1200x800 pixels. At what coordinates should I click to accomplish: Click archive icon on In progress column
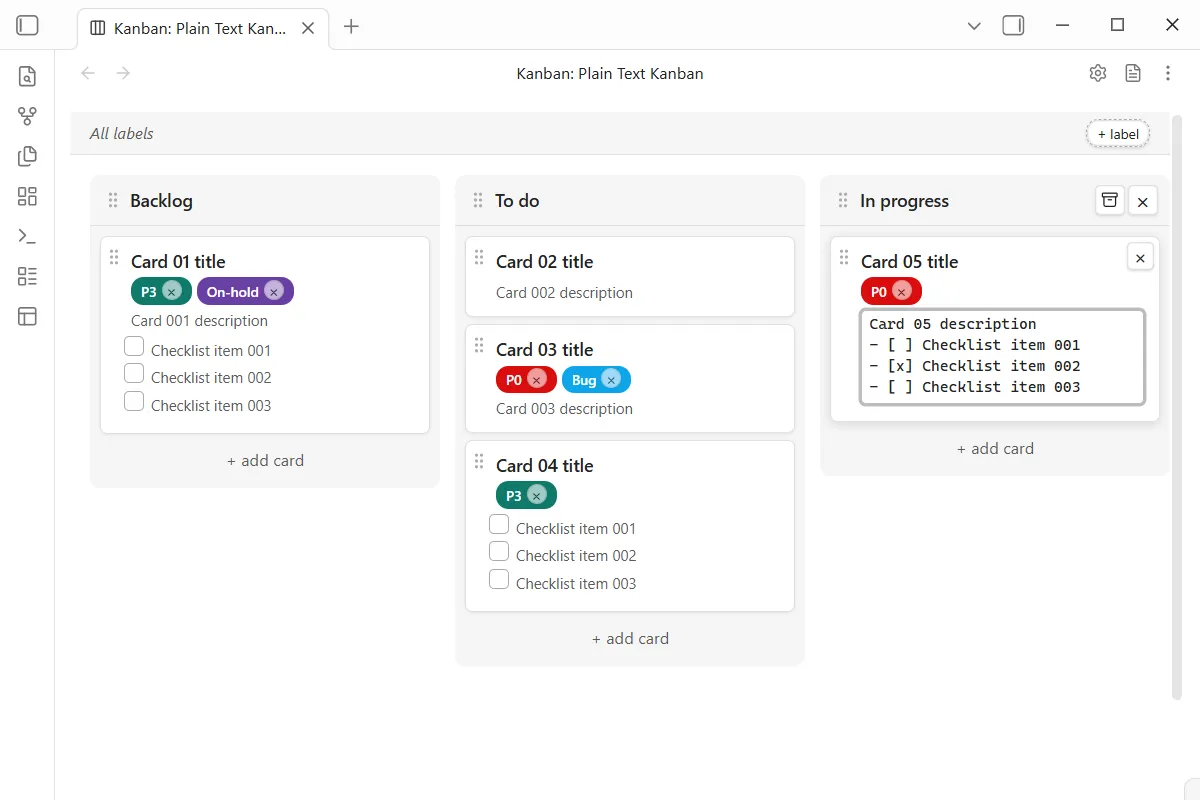pos(1110,200)
